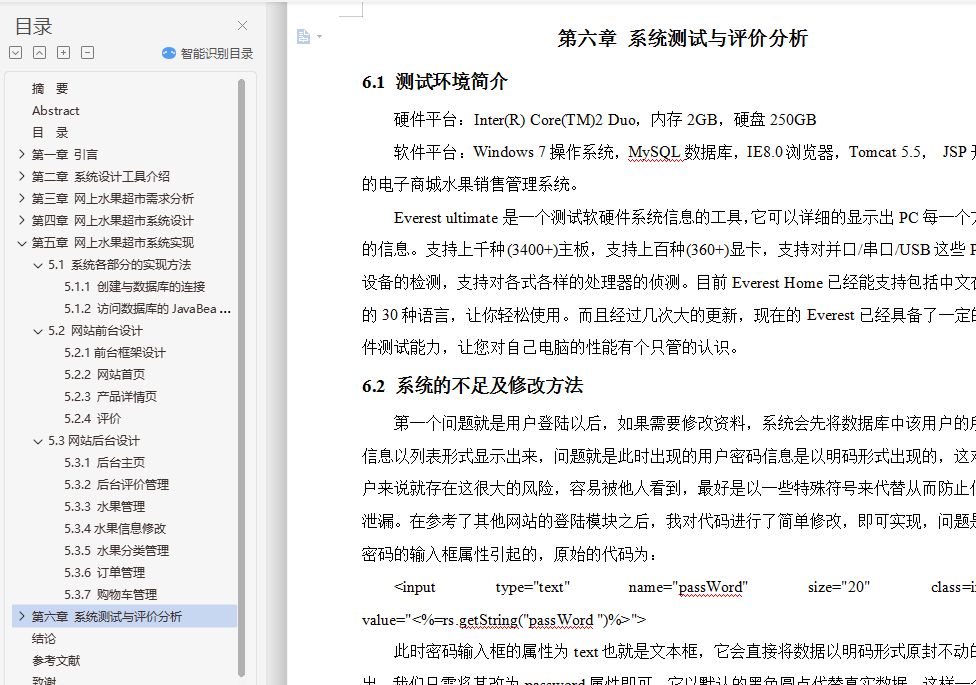
Task: Click the 智能识别目录 button
Action: pyautogui.click(x=207, y=54)
